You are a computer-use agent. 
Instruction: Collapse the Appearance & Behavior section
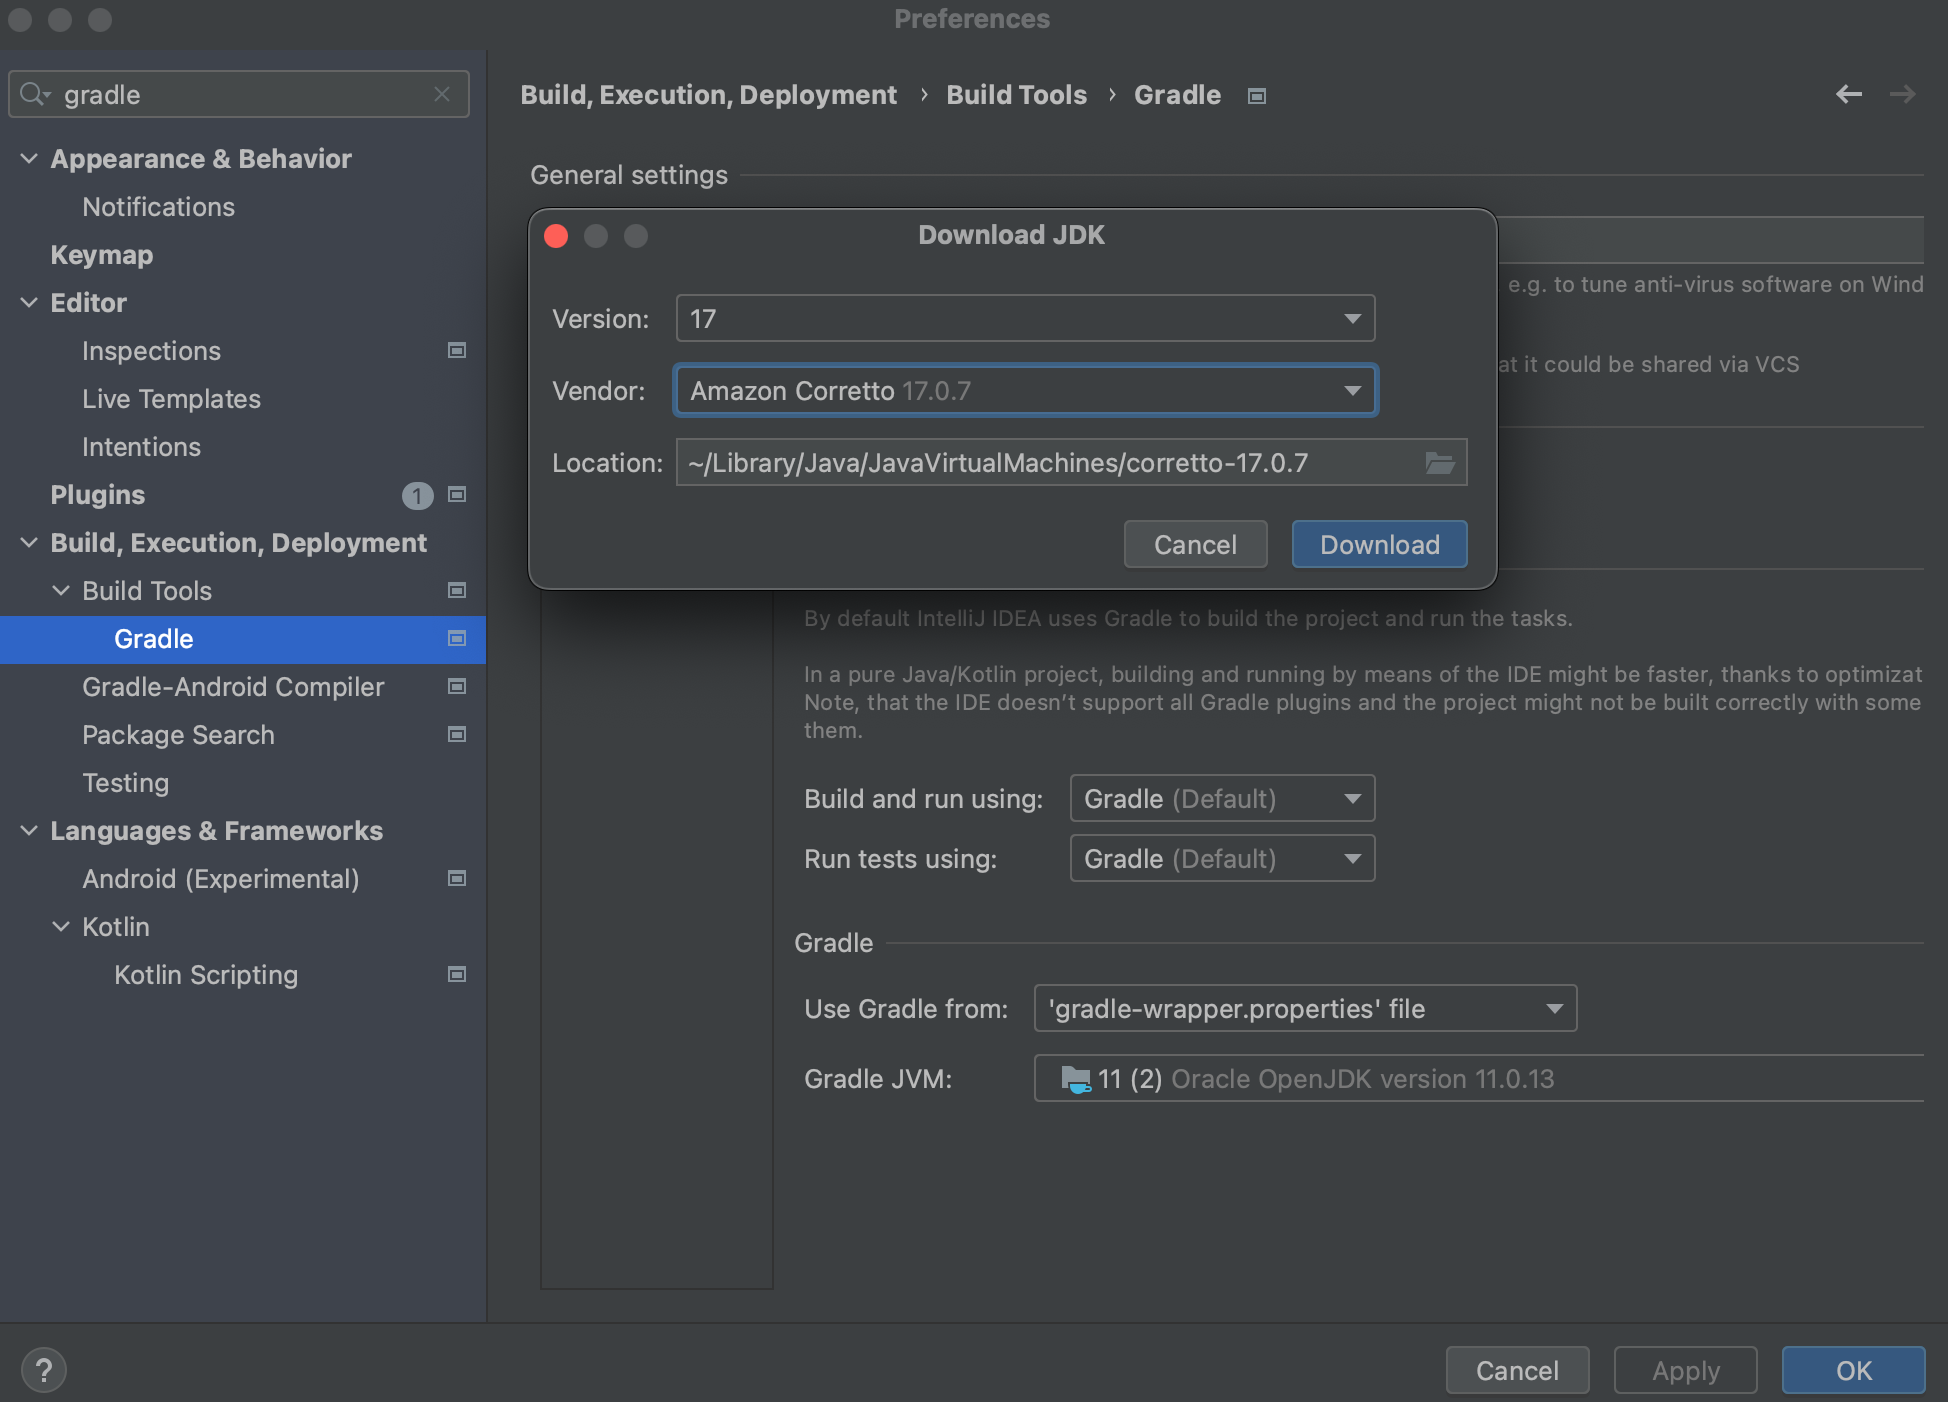[x=29, y=159]
